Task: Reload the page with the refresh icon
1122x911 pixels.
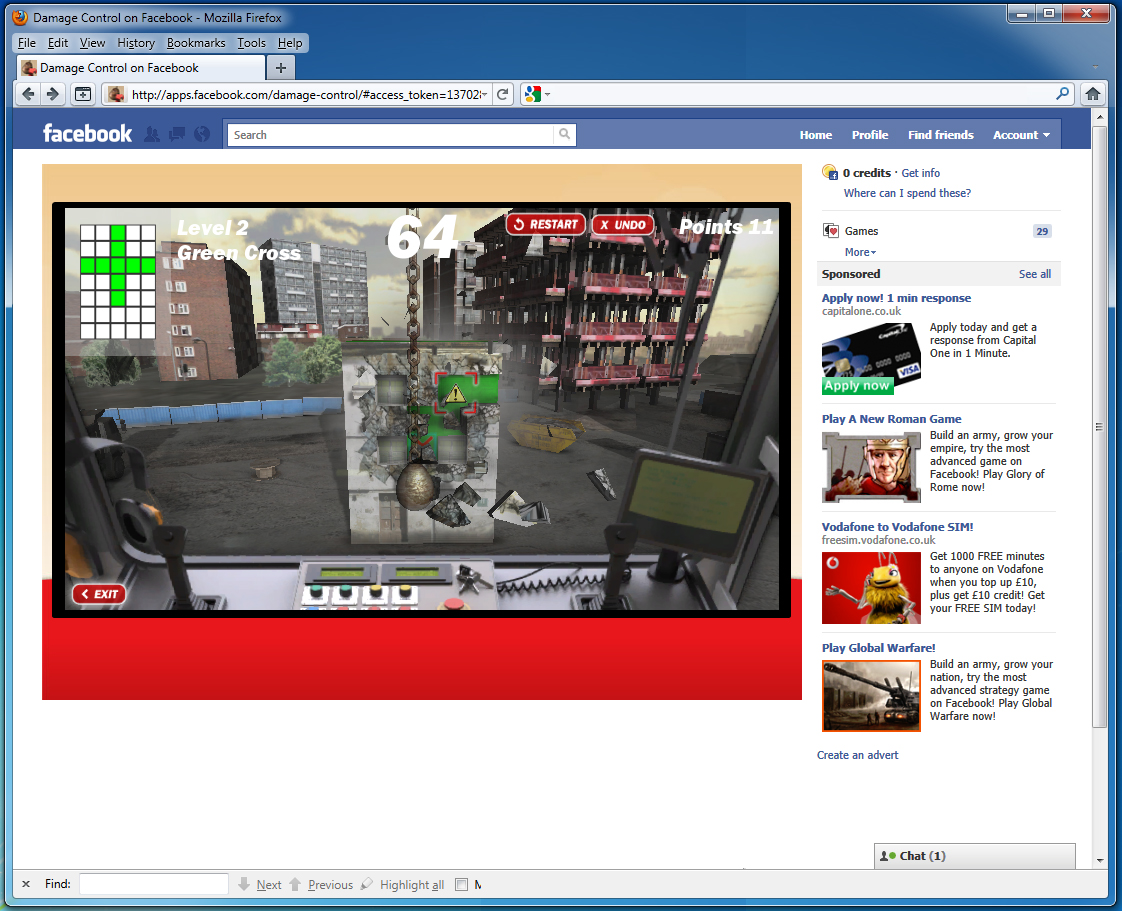Action: (504, 94)
